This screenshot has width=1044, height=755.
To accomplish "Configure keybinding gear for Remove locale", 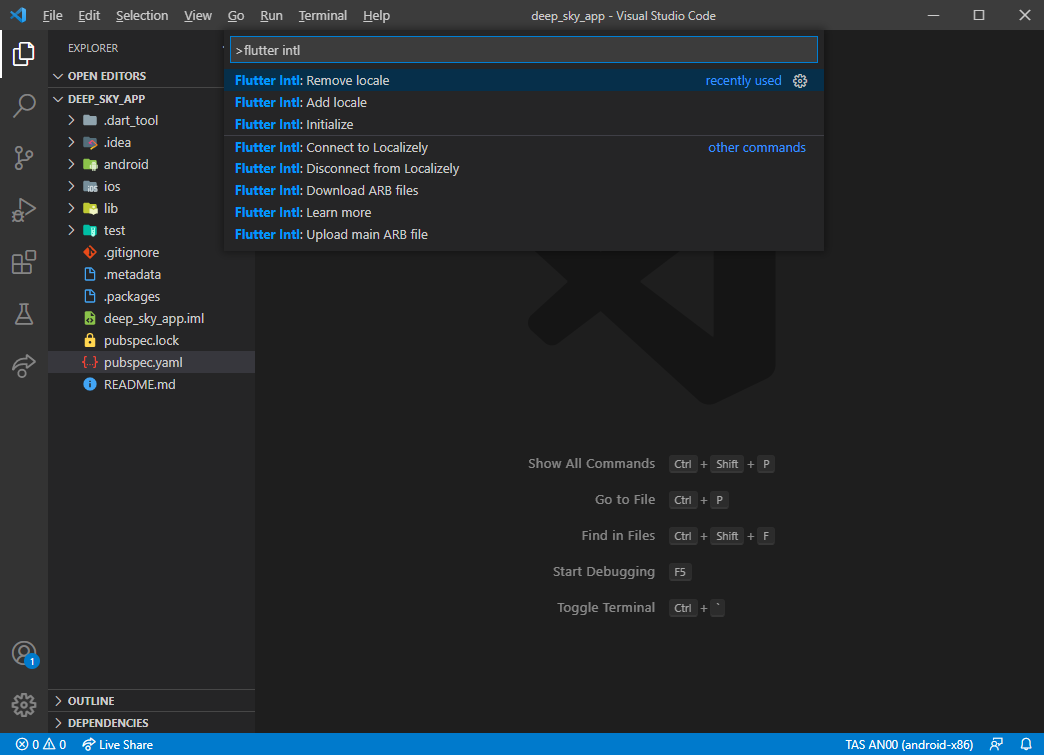I will tap(800, 81).
